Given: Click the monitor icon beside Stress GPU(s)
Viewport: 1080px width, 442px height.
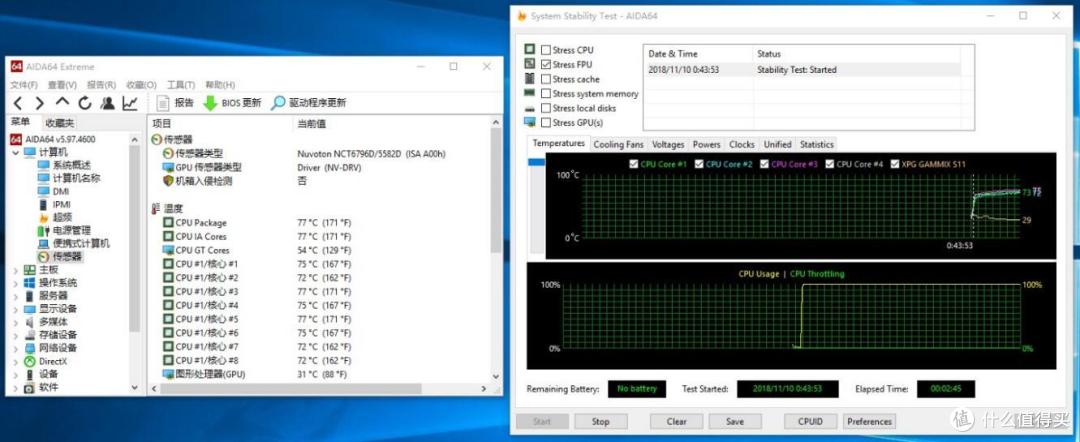Looking at the screenshot, I should (x=530, y=122).
